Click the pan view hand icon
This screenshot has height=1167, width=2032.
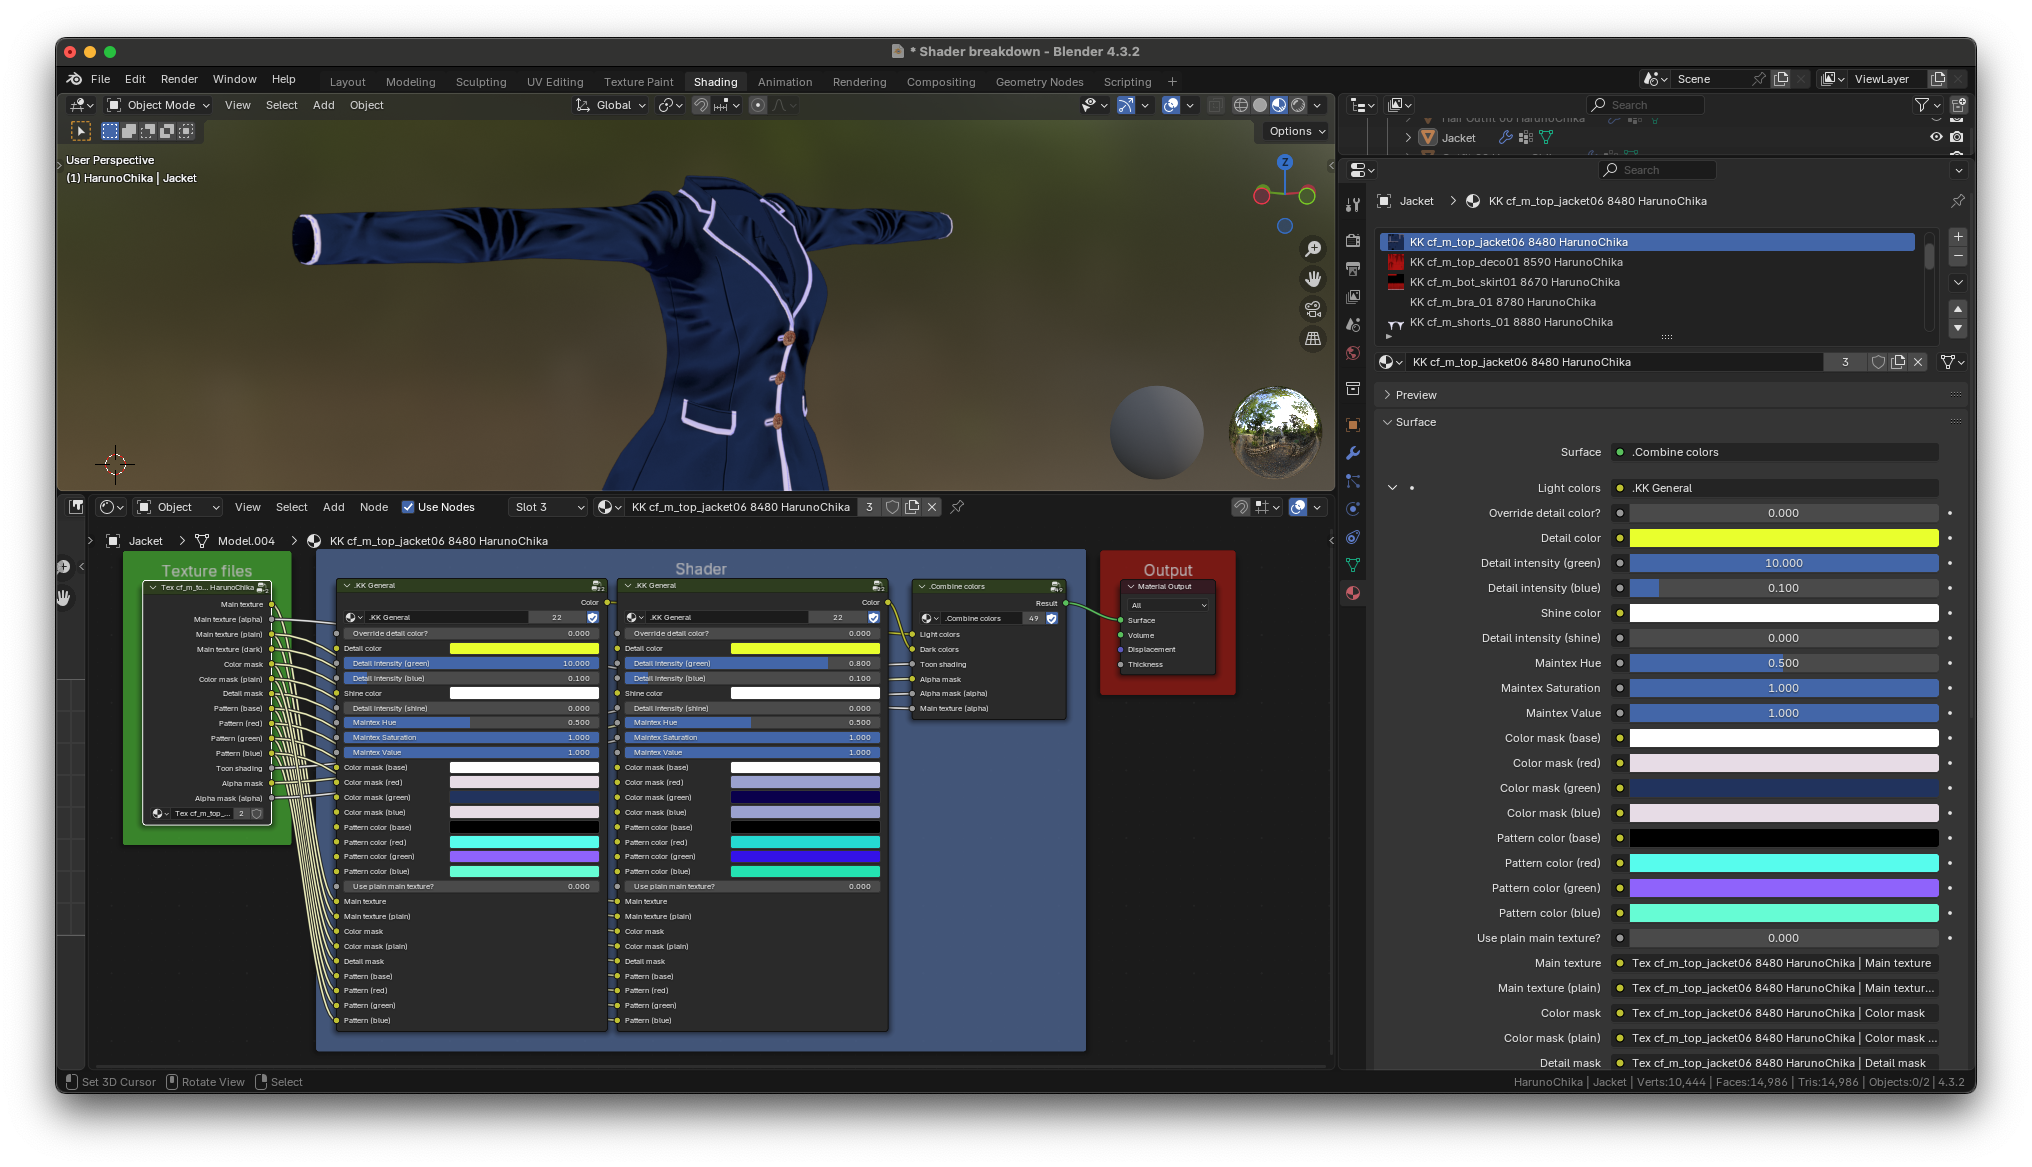pyautogui.click(x=1313, y=279)
